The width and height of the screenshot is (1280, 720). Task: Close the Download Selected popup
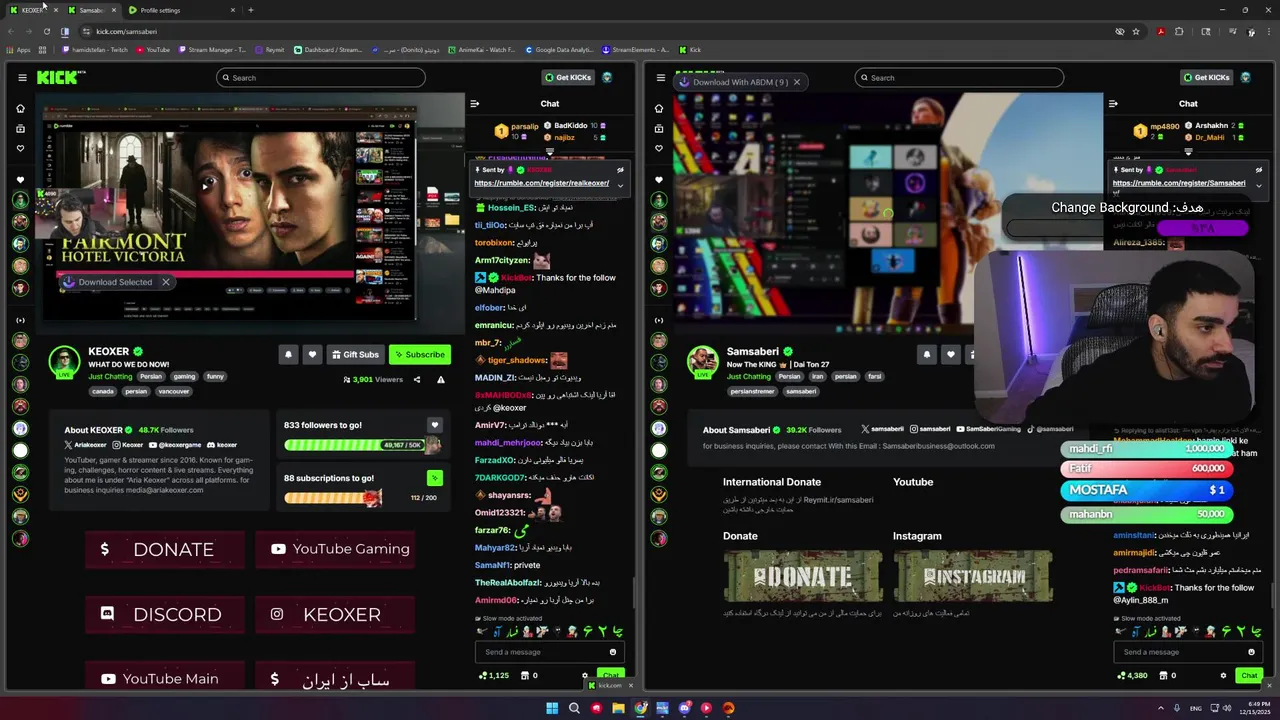point(166,282)
